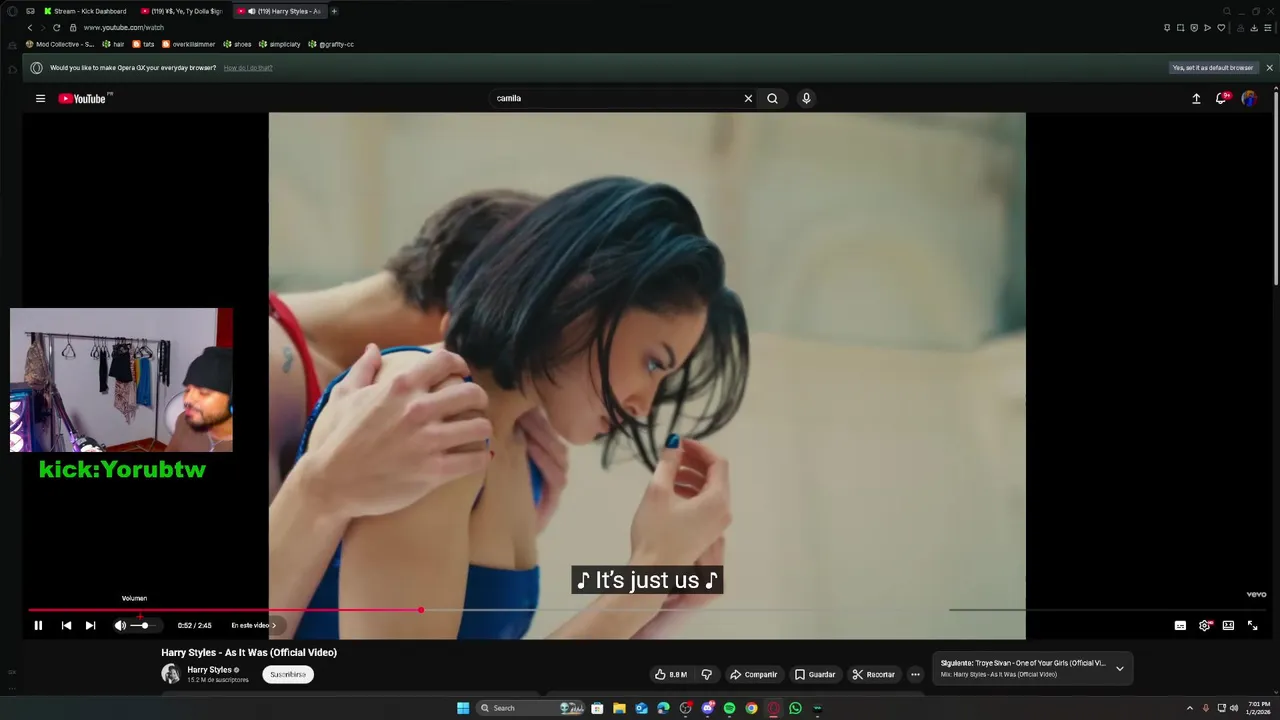Expand the 'En este video' chapters chevron
The height and width of the screenshot is (720, 1280).
[274, 625]
